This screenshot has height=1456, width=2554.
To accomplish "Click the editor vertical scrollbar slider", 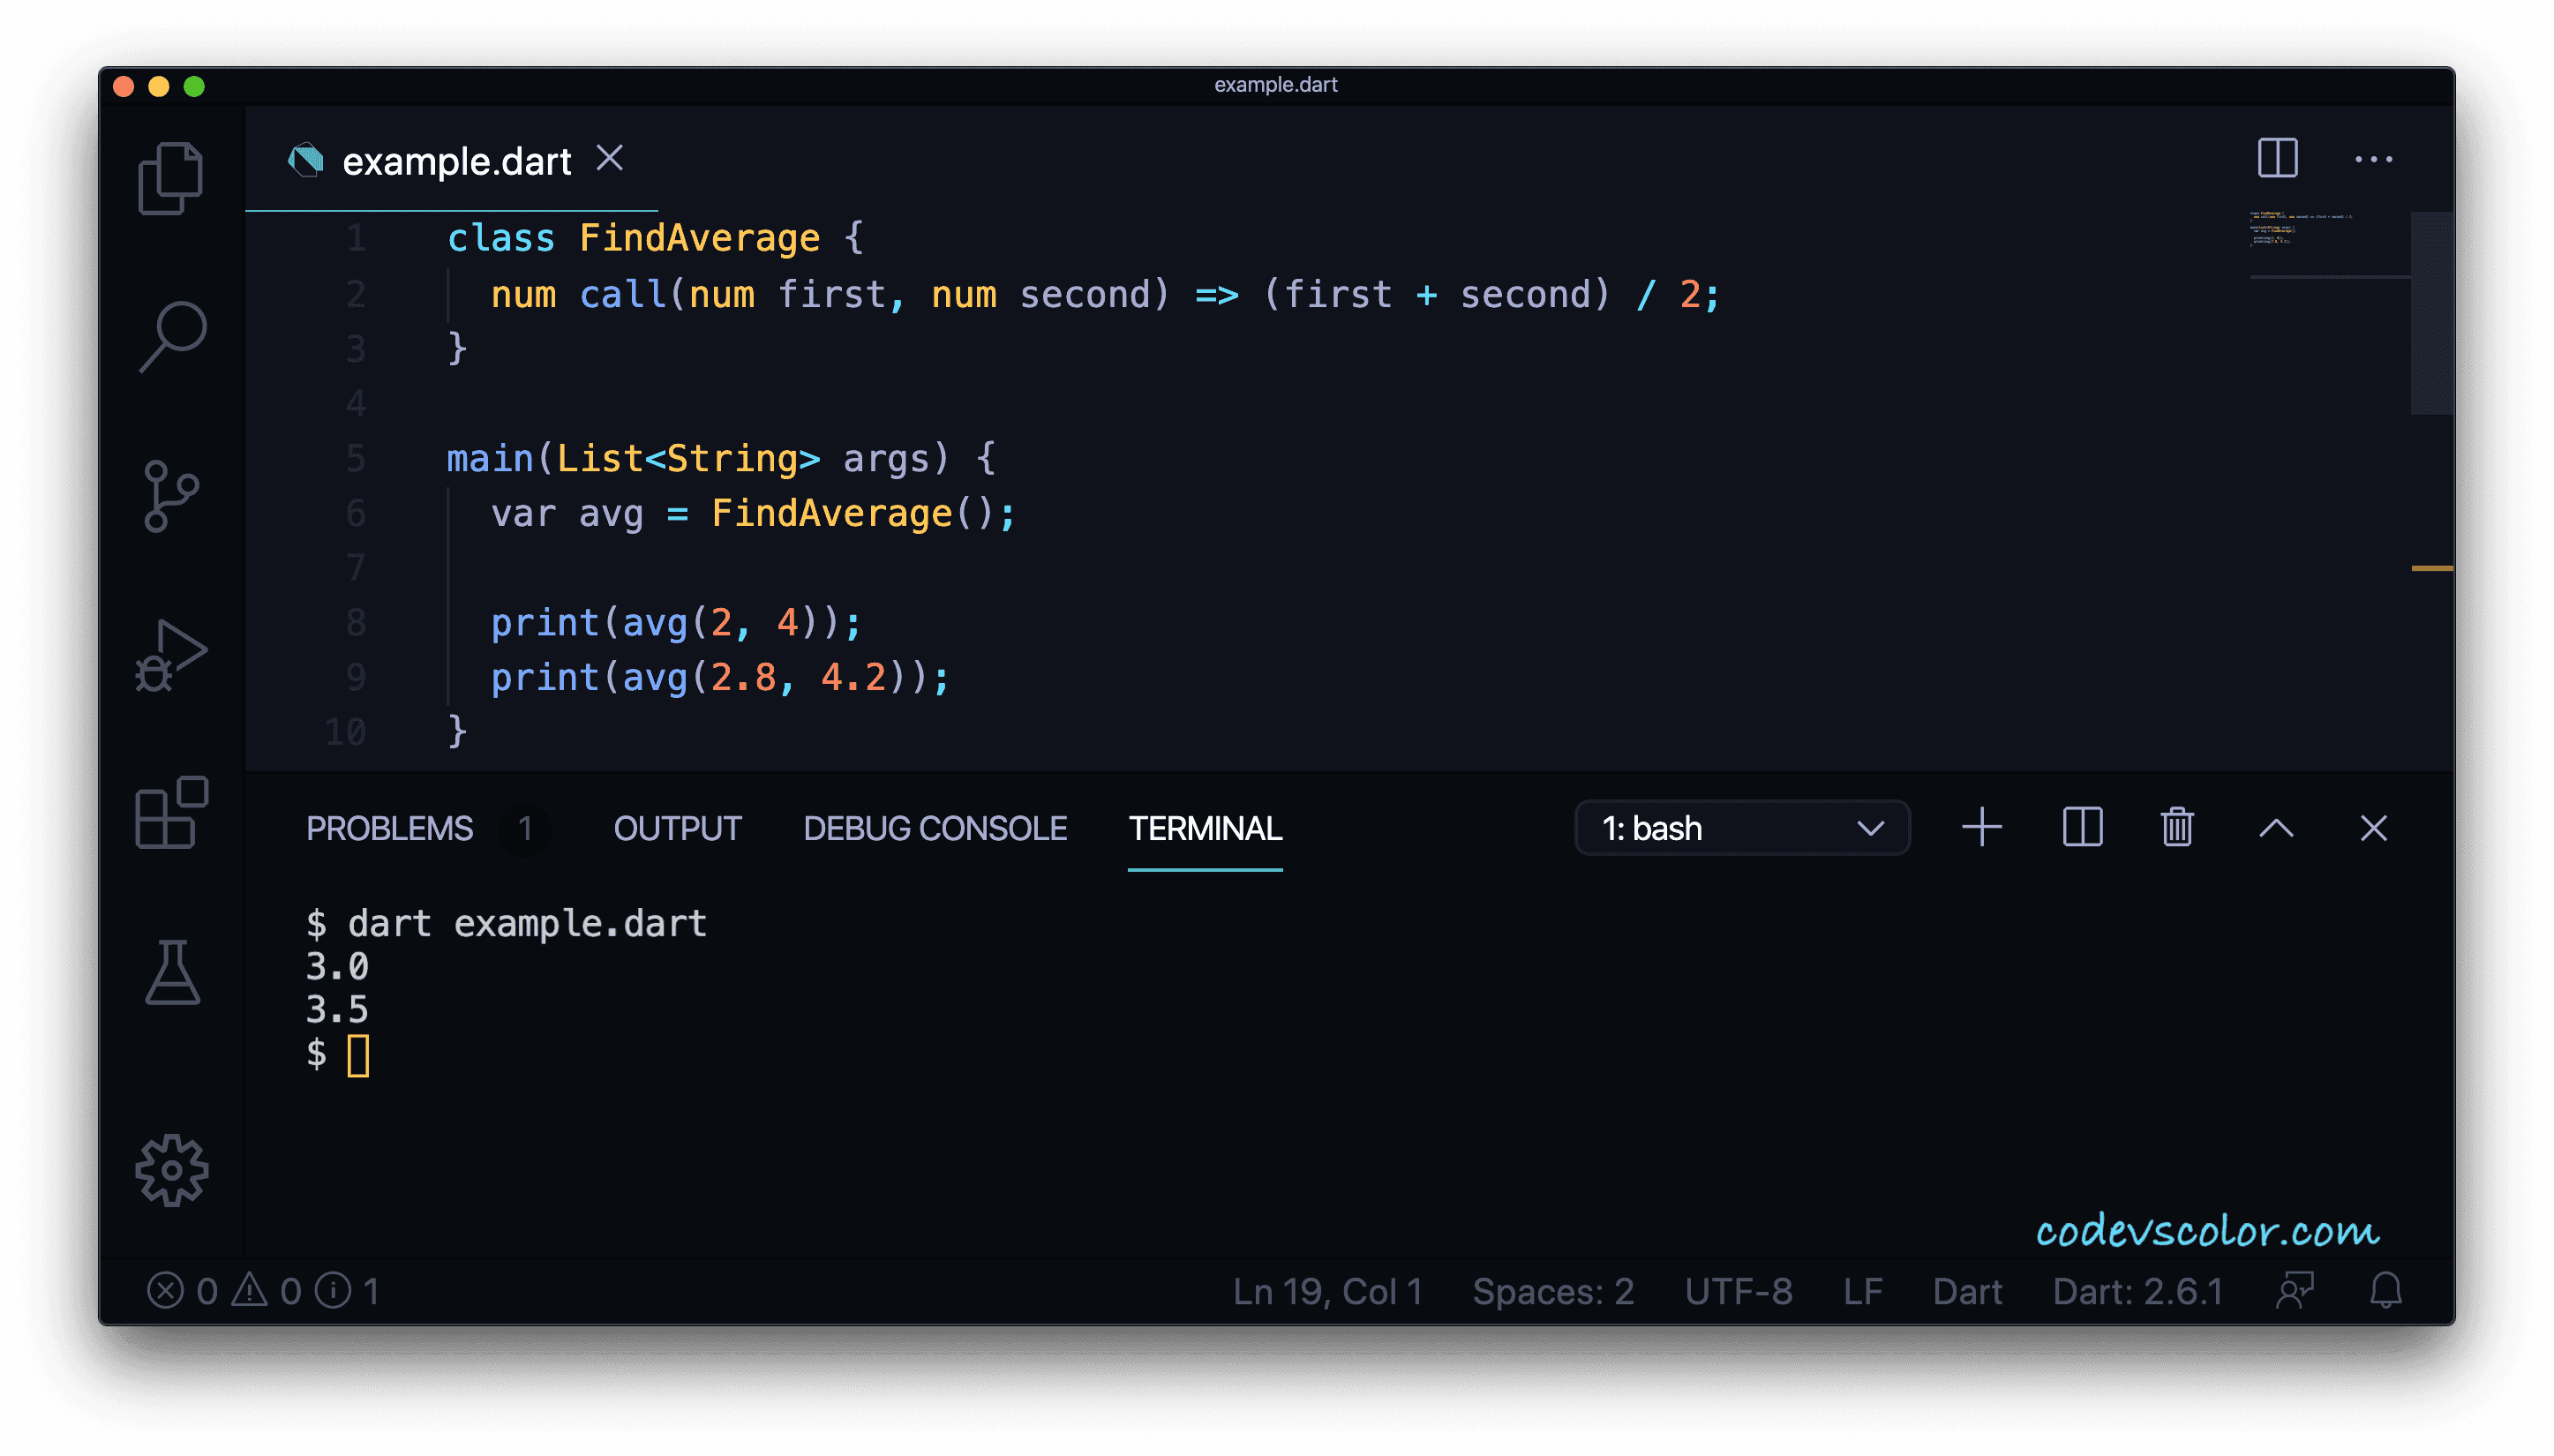I will click(2431, 312).
